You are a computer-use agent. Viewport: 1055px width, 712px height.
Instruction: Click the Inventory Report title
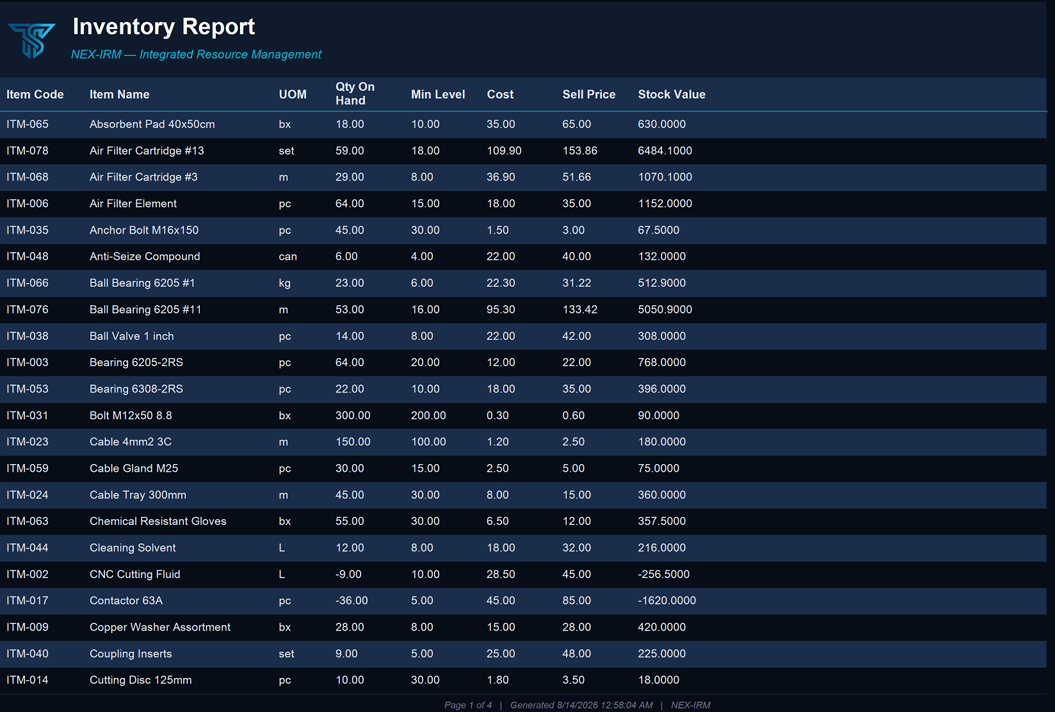pos(163,27)
